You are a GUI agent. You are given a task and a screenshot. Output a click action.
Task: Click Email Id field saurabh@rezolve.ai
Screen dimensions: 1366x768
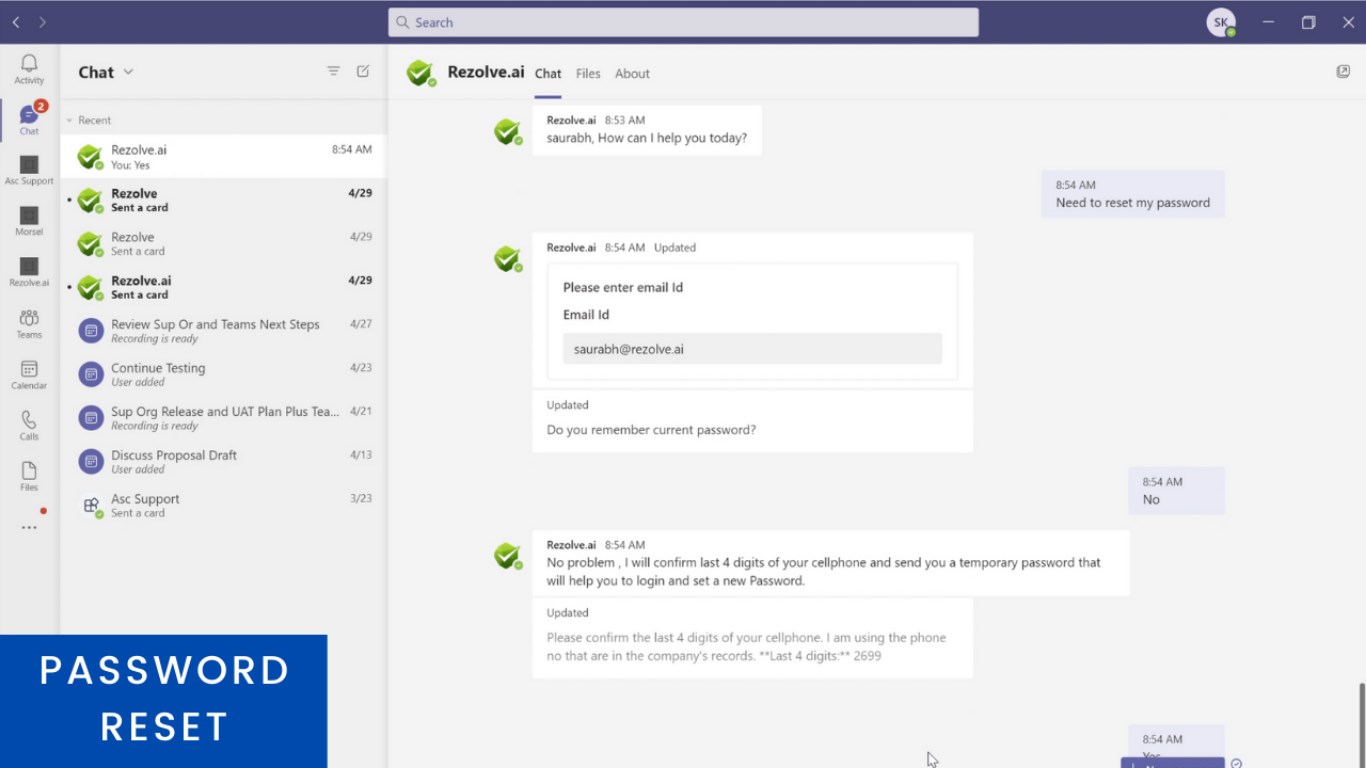tap(752, 349)
